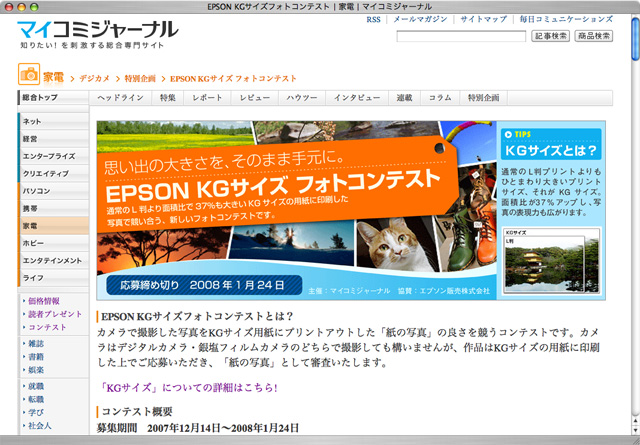Open the 「KGサイズ」についての詳細はこちら! link
This screenshot has width=640, height=445.
coord(189,387)
